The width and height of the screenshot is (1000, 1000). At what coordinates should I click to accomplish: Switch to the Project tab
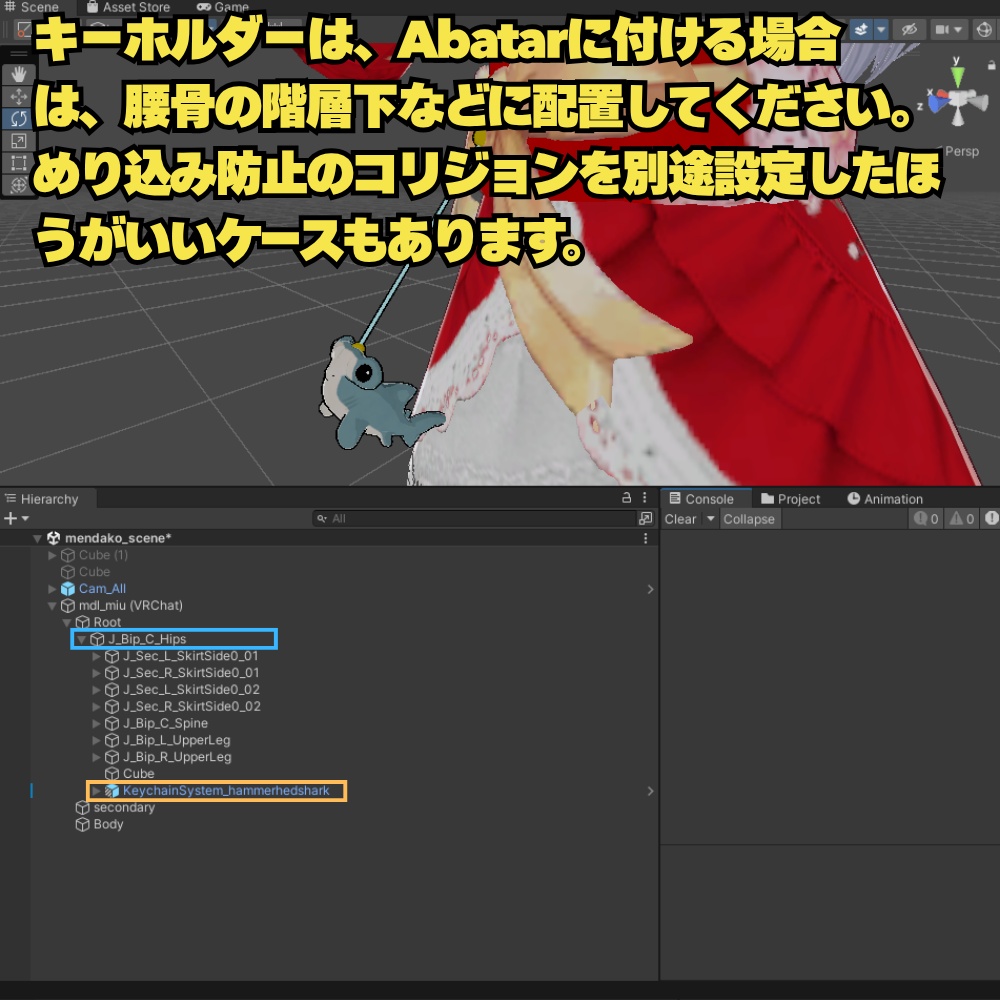(791, 499)
